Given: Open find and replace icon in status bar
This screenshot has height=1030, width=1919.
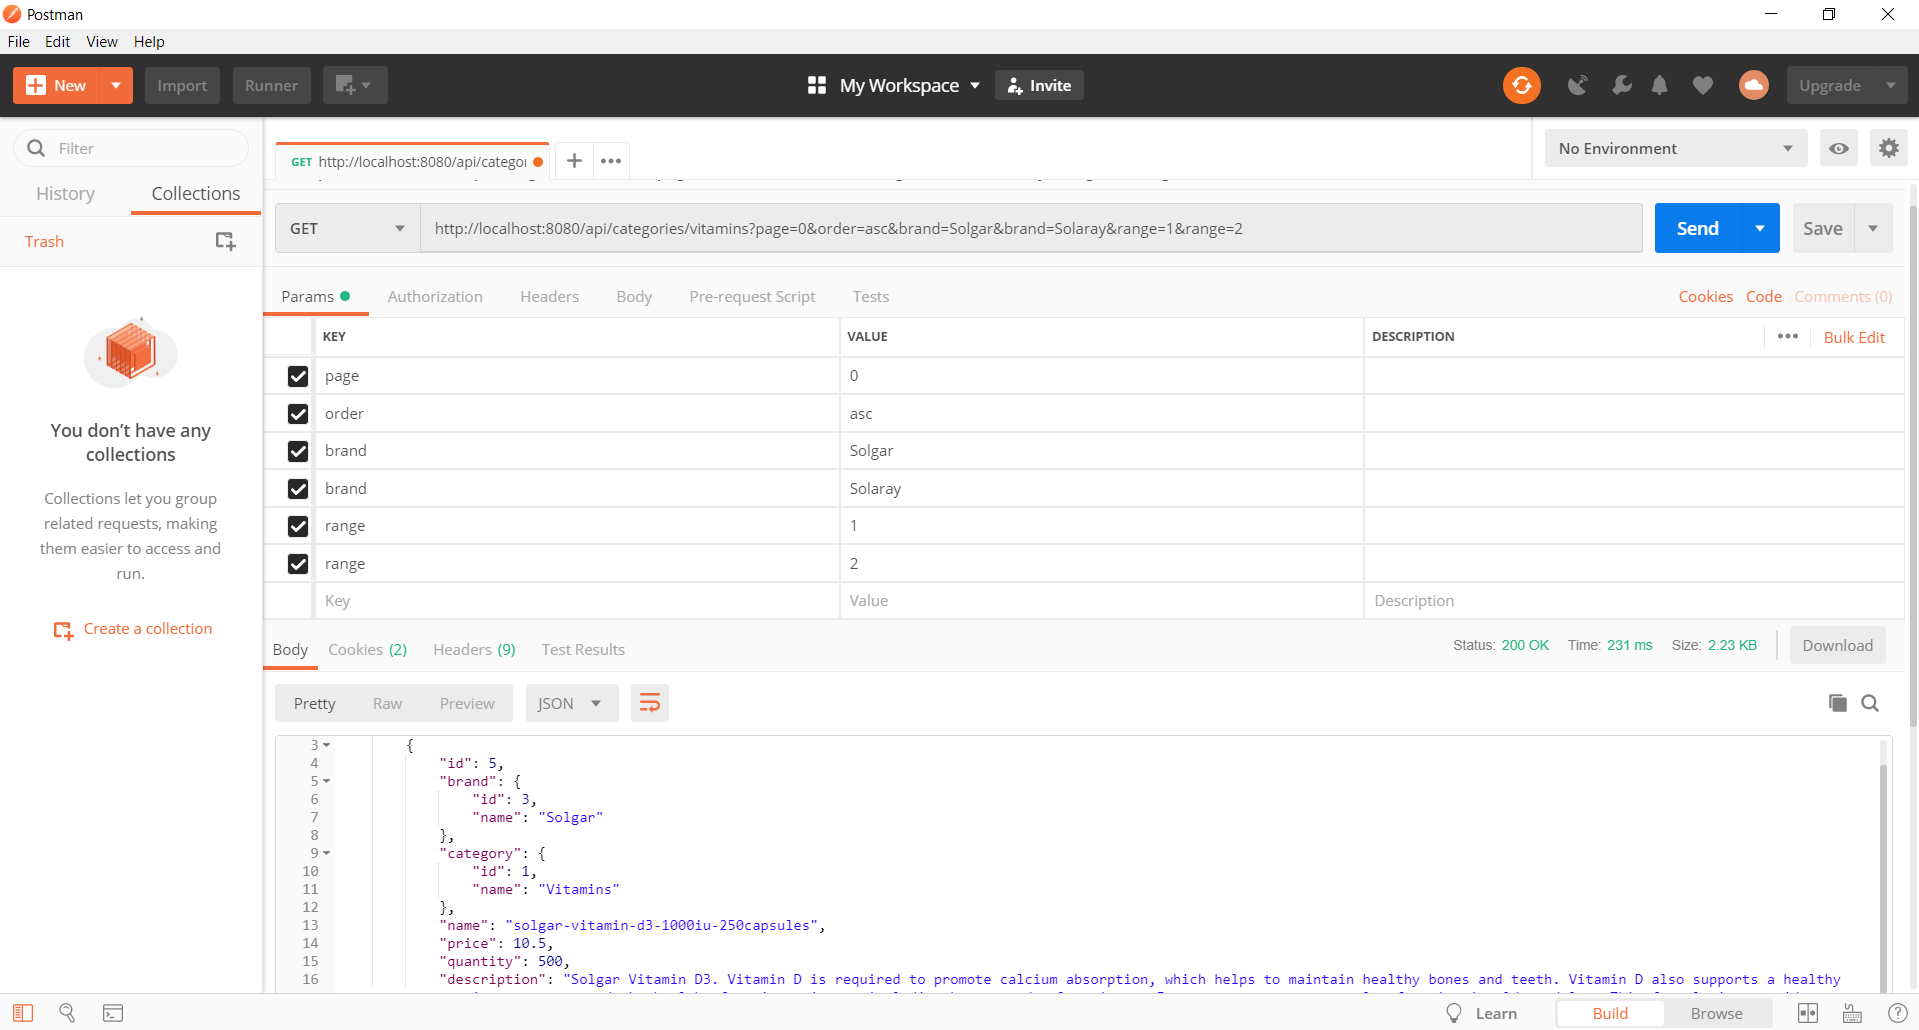Looking at the screenshot, I should pyautogui.click(x=67, y=1013).
